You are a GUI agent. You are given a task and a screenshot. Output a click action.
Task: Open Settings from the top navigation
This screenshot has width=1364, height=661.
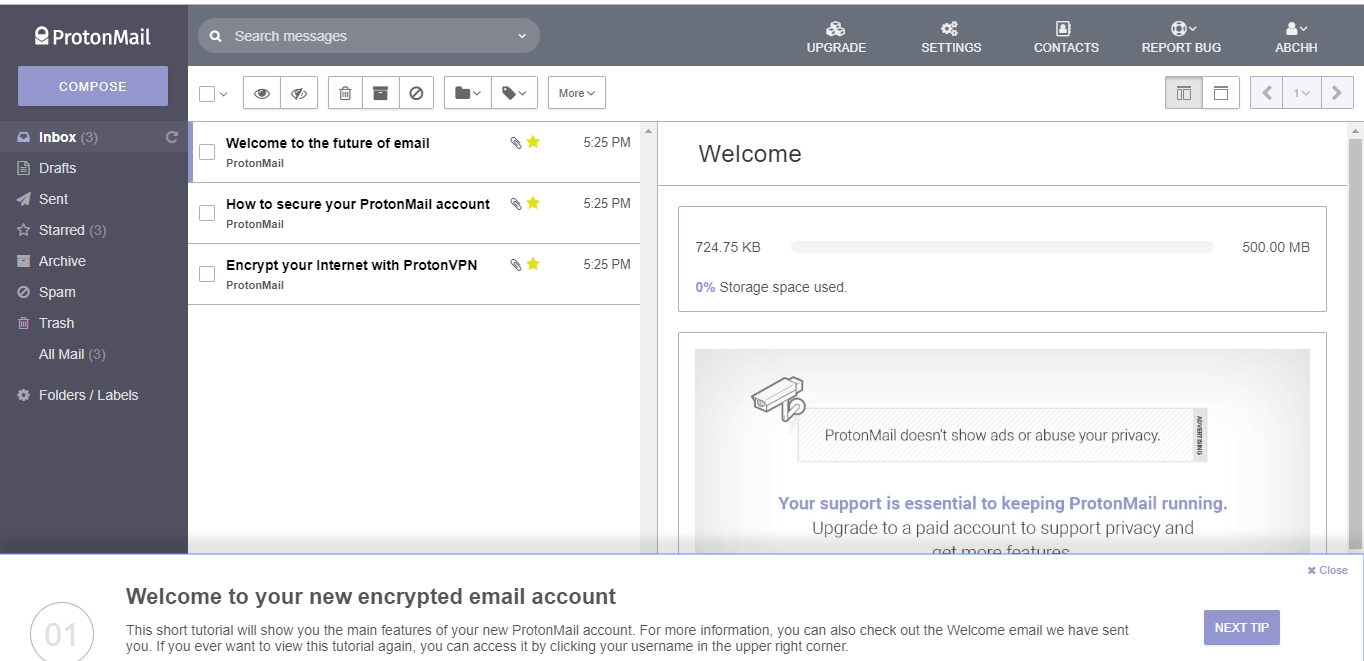click(950, 37)
